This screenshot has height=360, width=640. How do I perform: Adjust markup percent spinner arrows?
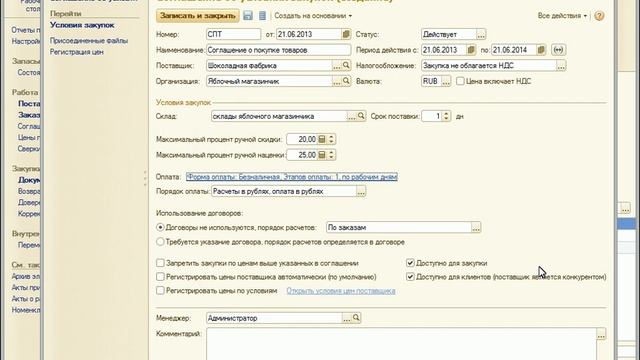click(x=331, y=155)
